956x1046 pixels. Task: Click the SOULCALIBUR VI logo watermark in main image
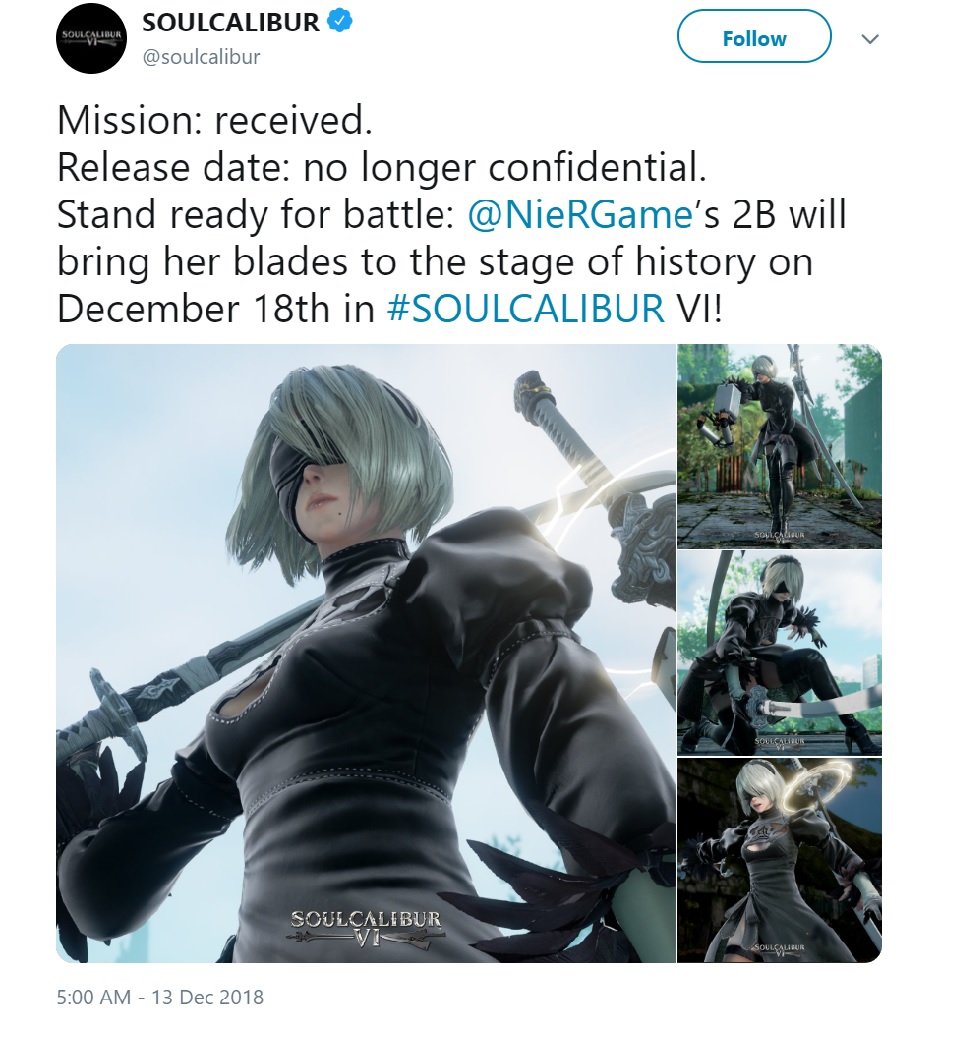pos(366,929)
